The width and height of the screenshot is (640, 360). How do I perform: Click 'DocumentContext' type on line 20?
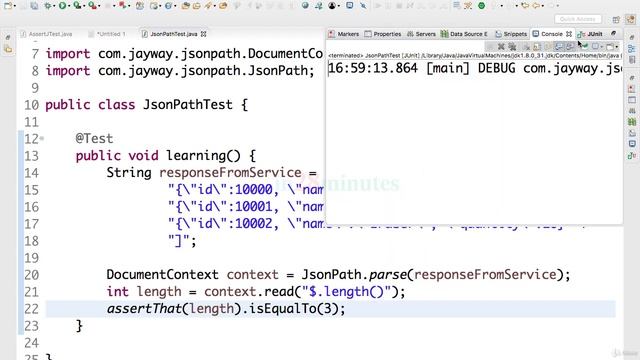[x=162, y=275]
